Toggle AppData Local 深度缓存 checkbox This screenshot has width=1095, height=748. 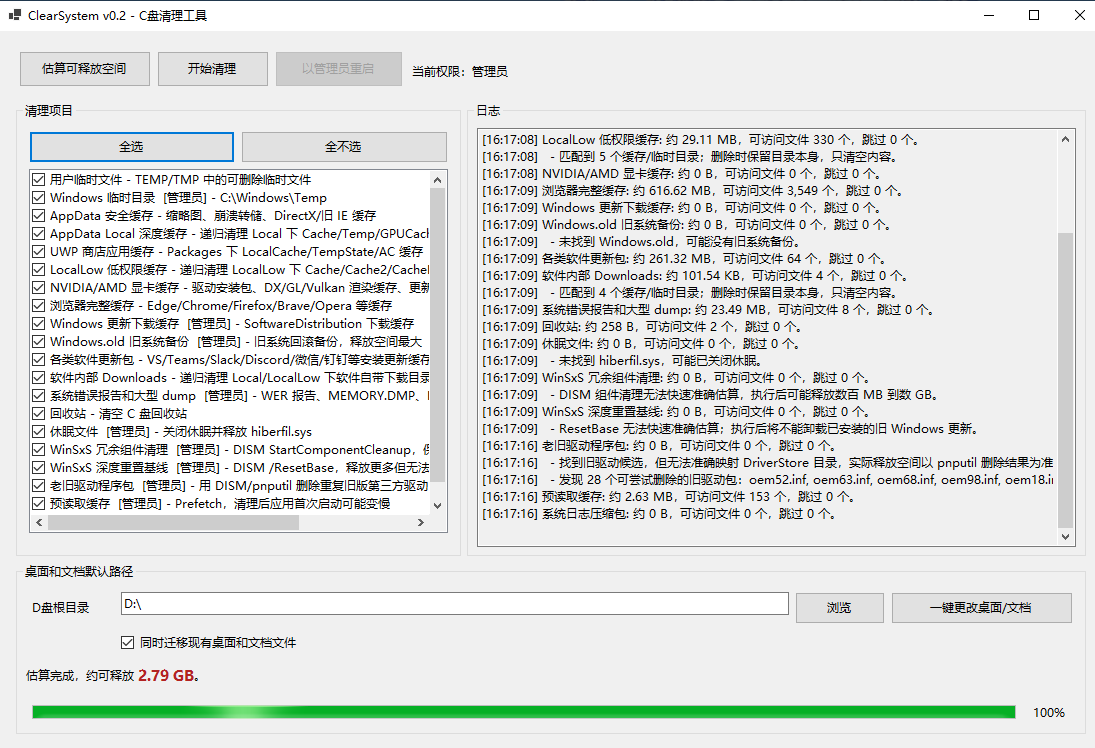[x=38, y=233]
